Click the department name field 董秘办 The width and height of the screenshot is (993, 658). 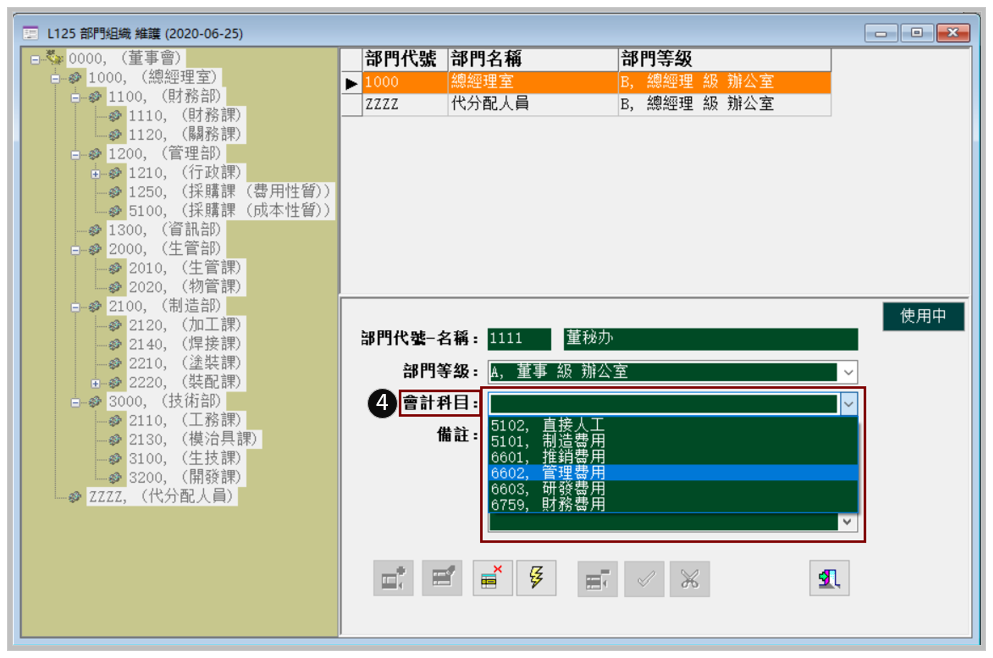coord(711,339)
